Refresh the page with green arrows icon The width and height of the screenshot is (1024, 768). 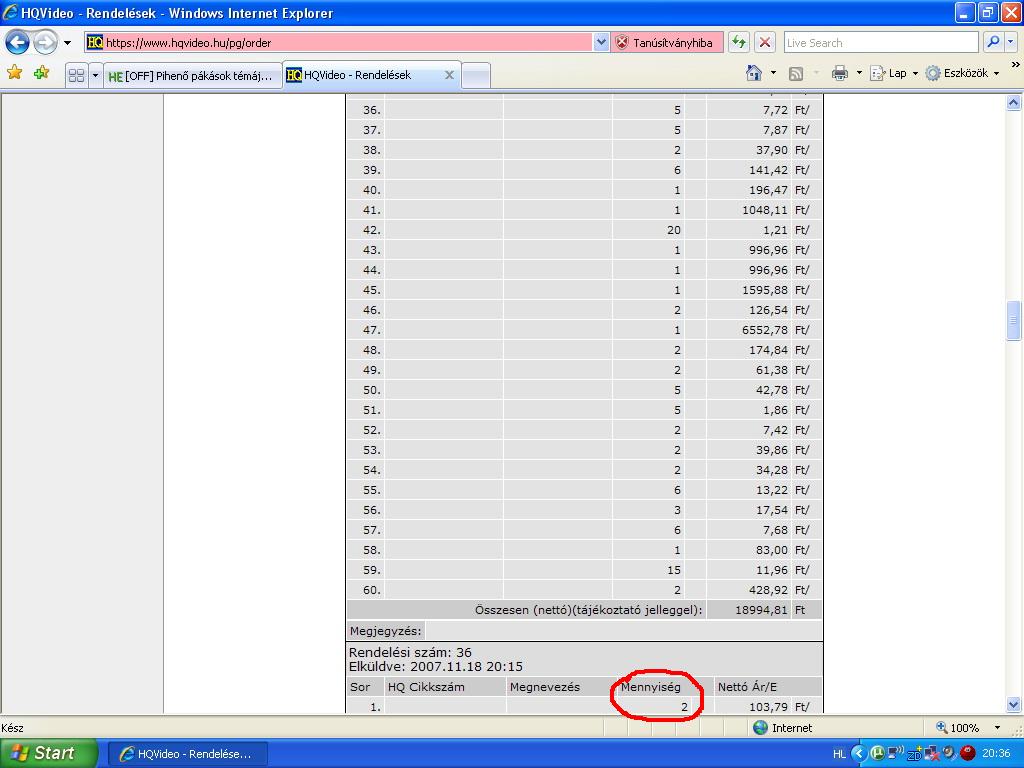[739, 42]
